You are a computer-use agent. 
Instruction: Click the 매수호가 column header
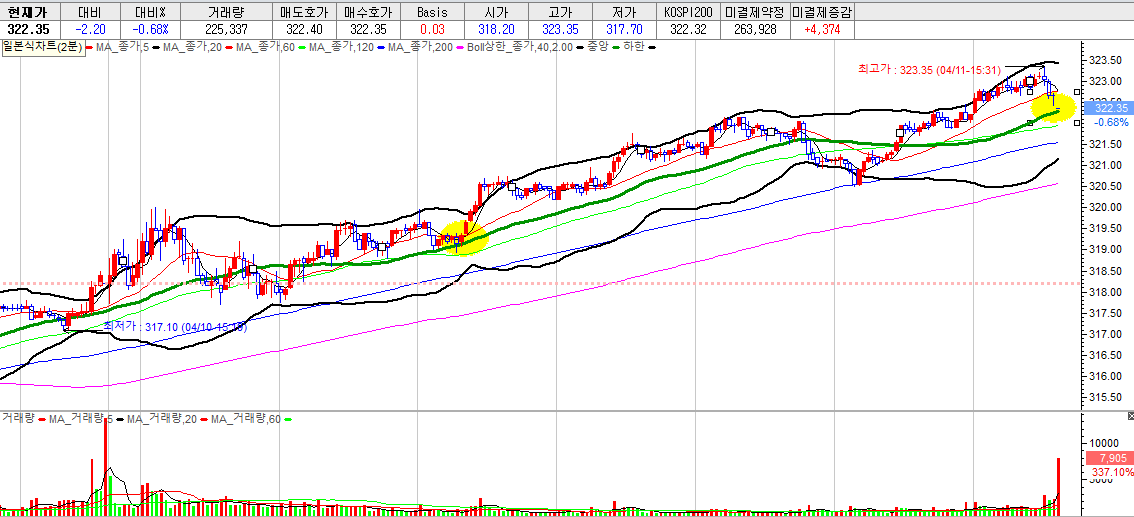[x=368, y=12]
